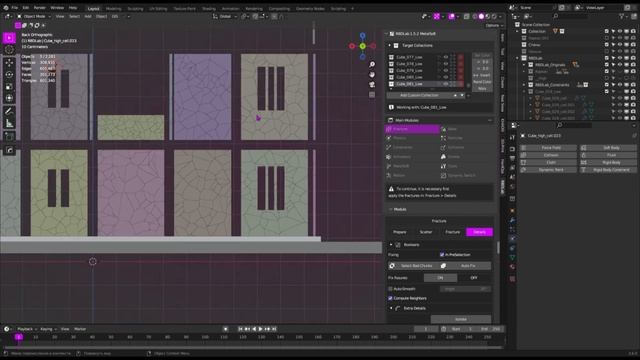This screenshot has width=640, height=360.
Task: Click the Rand Color button
Action: click(x=482, y=82)
